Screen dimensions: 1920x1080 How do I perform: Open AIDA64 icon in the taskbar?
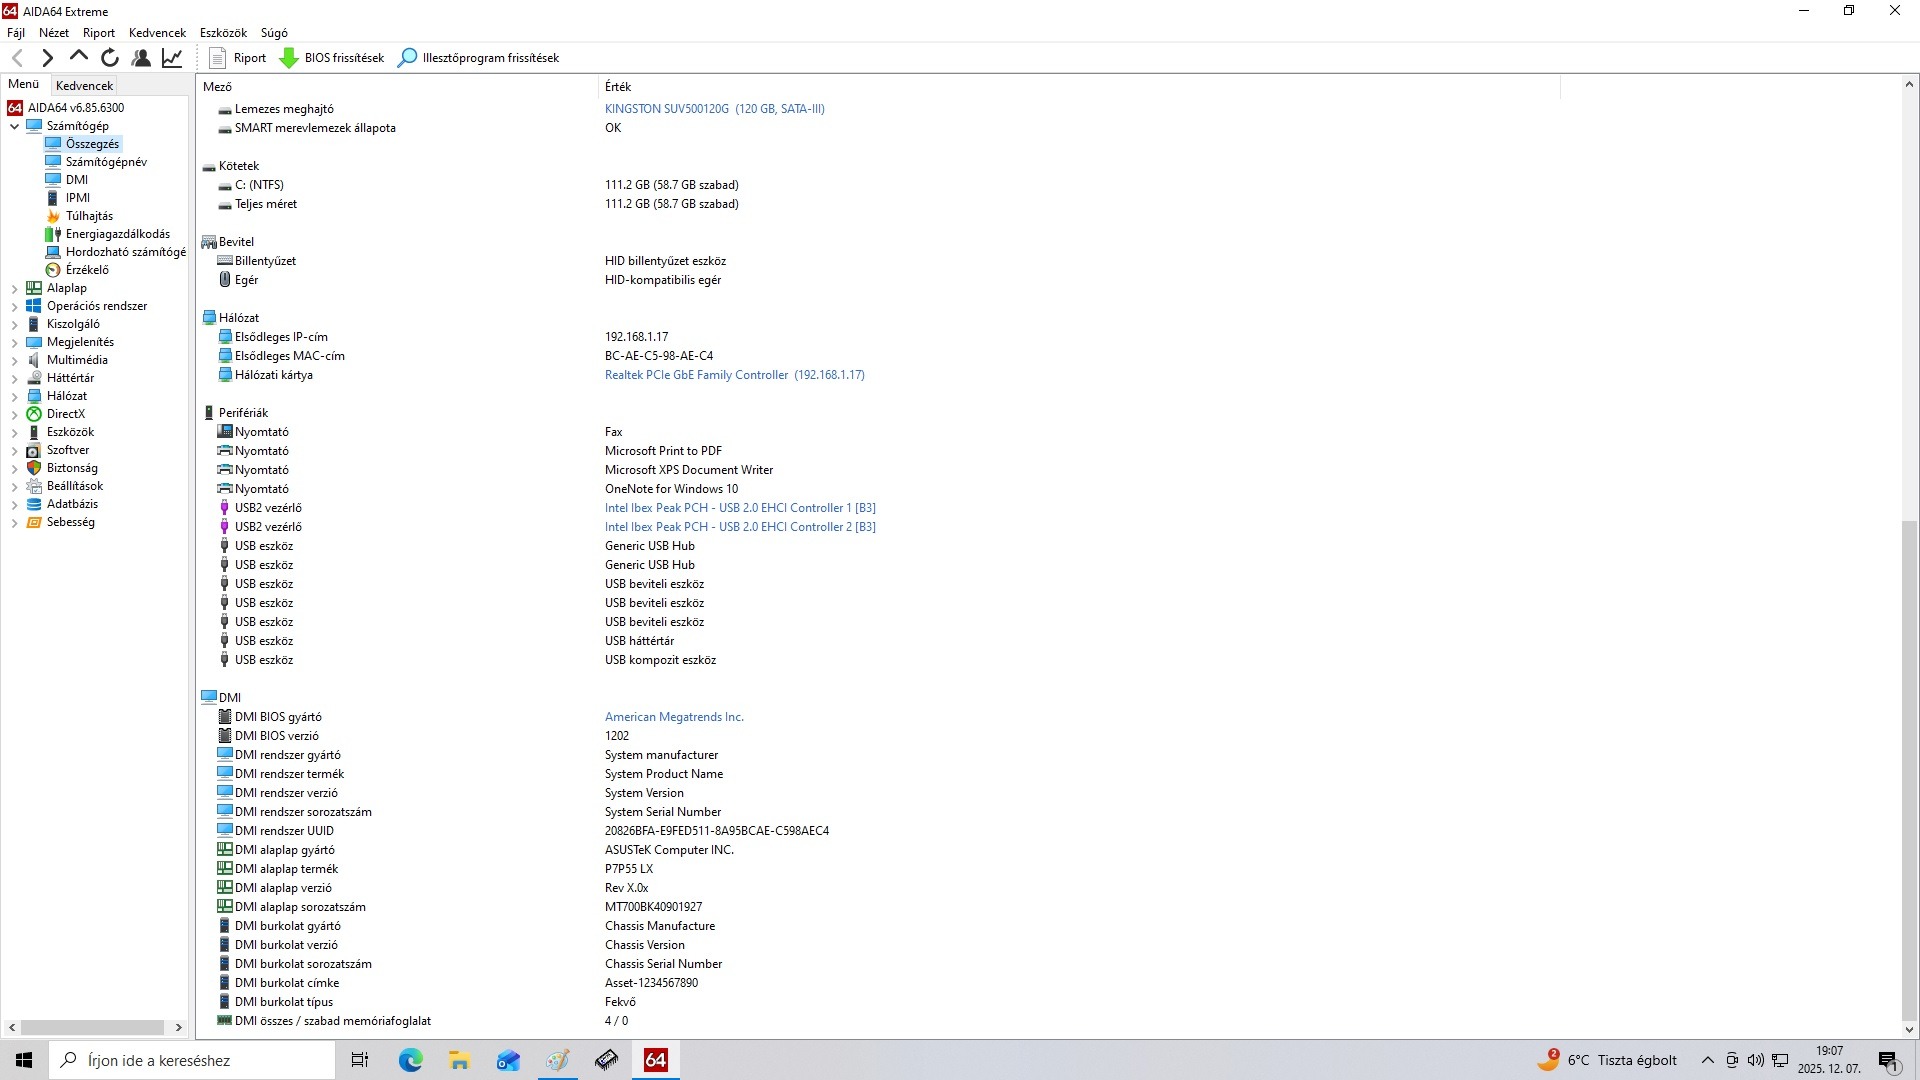tap(655, 1060)
